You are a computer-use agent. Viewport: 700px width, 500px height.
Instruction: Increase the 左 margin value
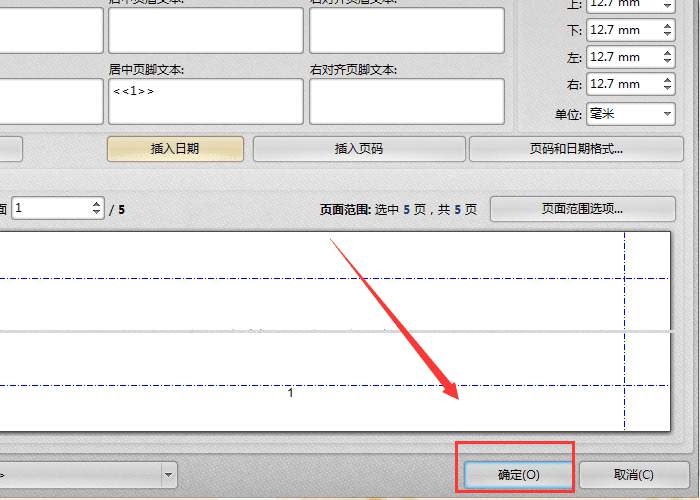667,53
